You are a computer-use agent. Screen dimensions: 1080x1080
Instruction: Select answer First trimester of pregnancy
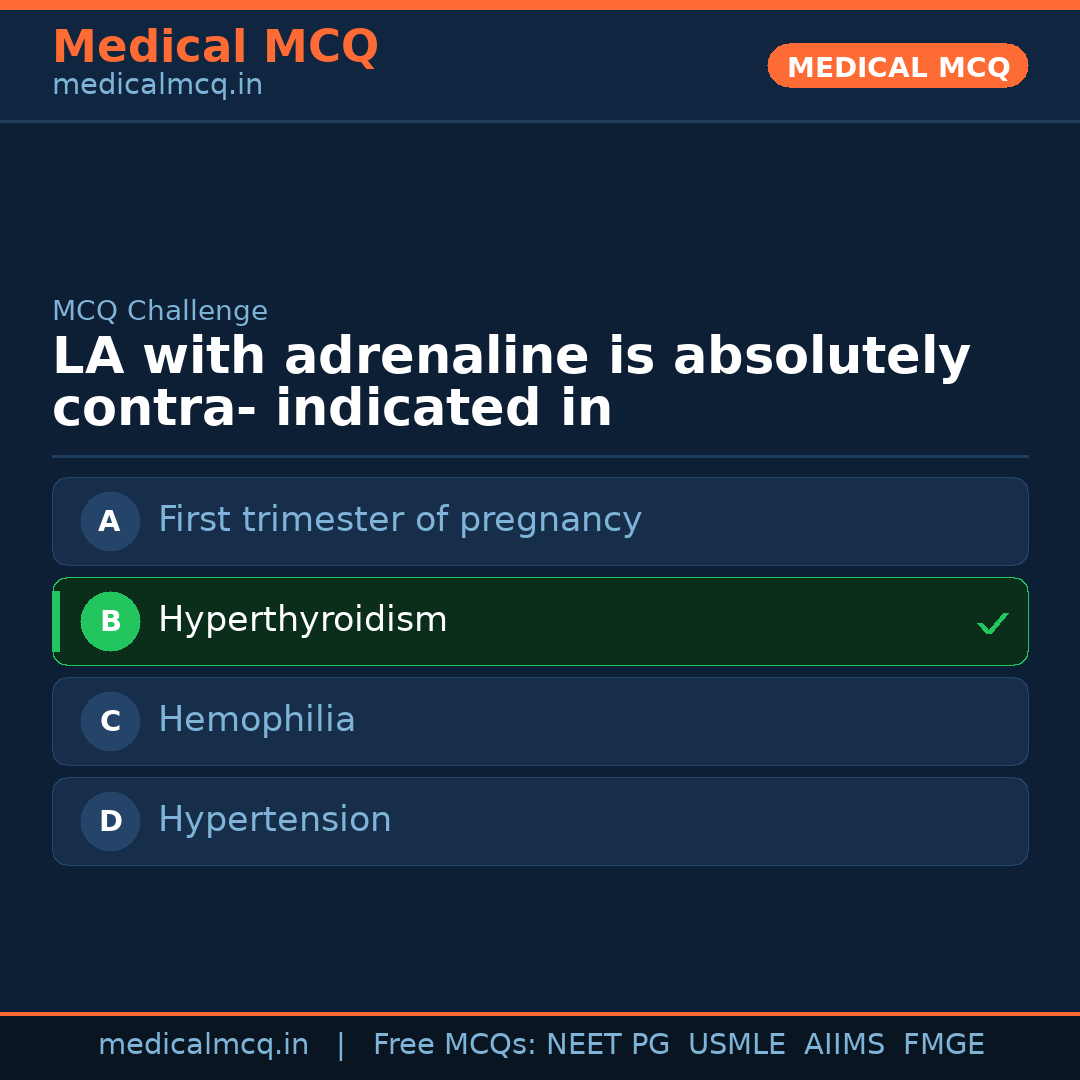point(400,520)
